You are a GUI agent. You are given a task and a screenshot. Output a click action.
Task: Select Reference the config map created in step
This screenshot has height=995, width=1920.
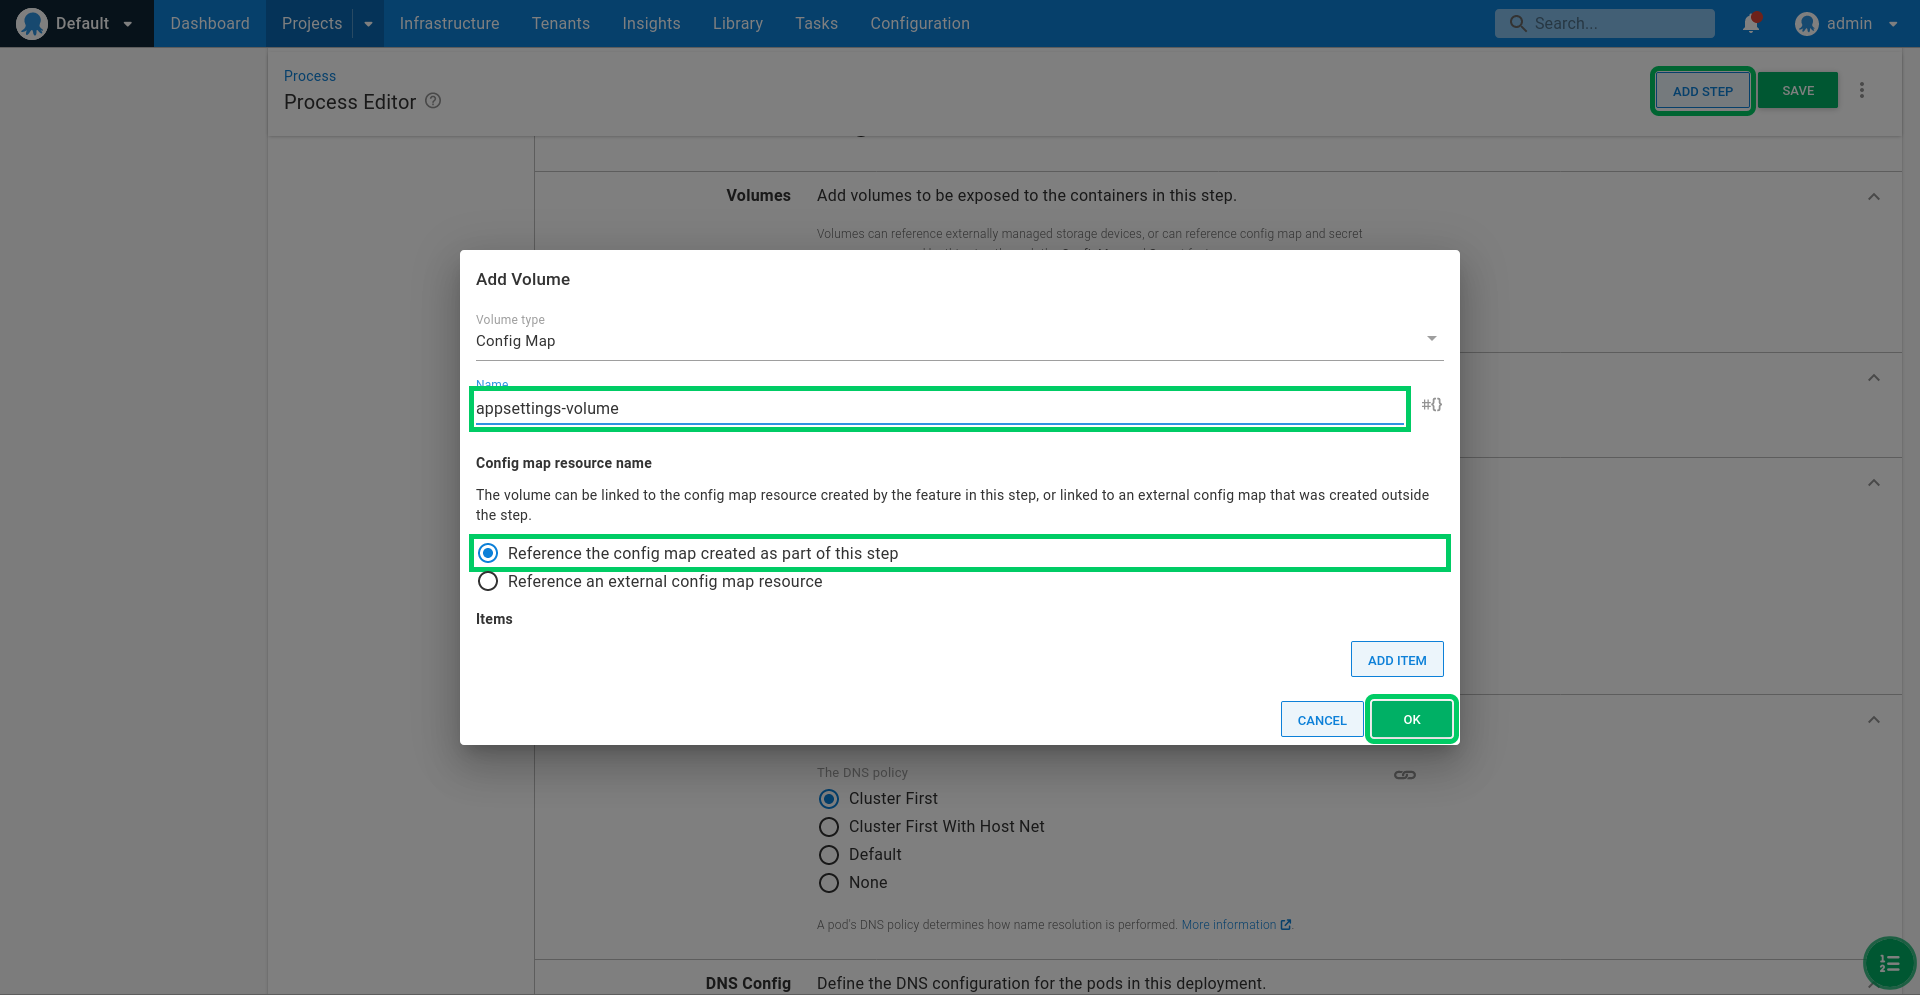688,553
